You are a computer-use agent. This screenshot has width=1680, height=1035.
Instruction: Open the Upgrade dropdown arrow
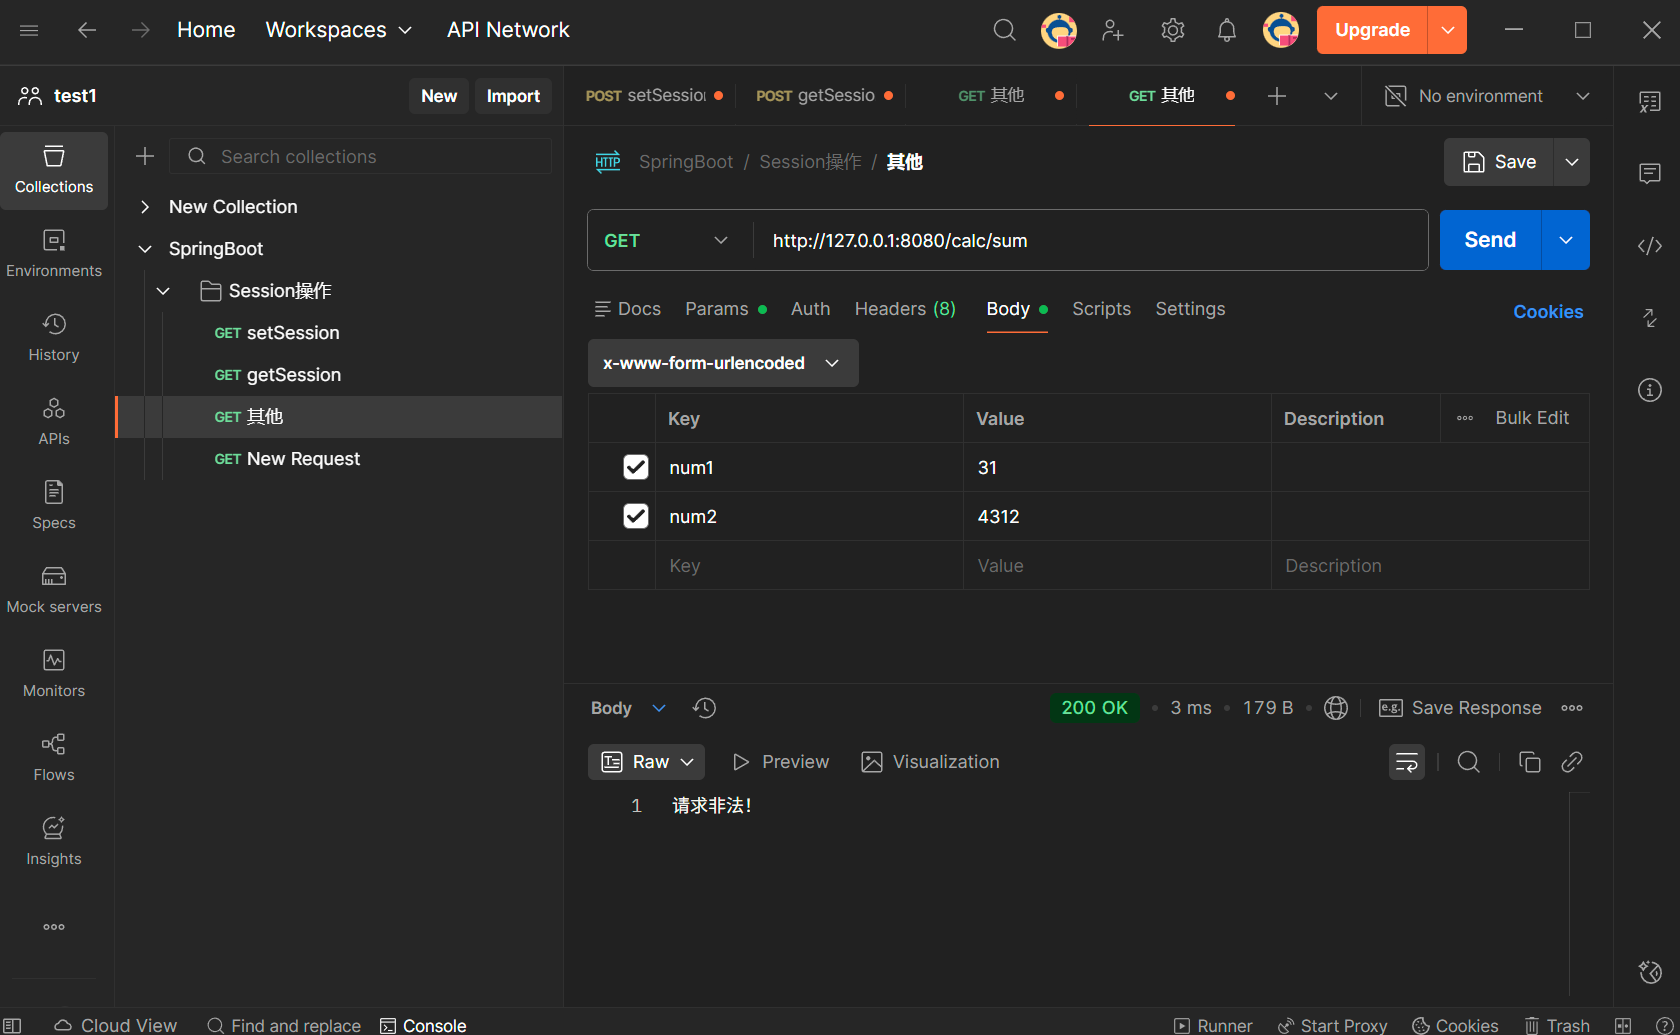pos(1448,30)
